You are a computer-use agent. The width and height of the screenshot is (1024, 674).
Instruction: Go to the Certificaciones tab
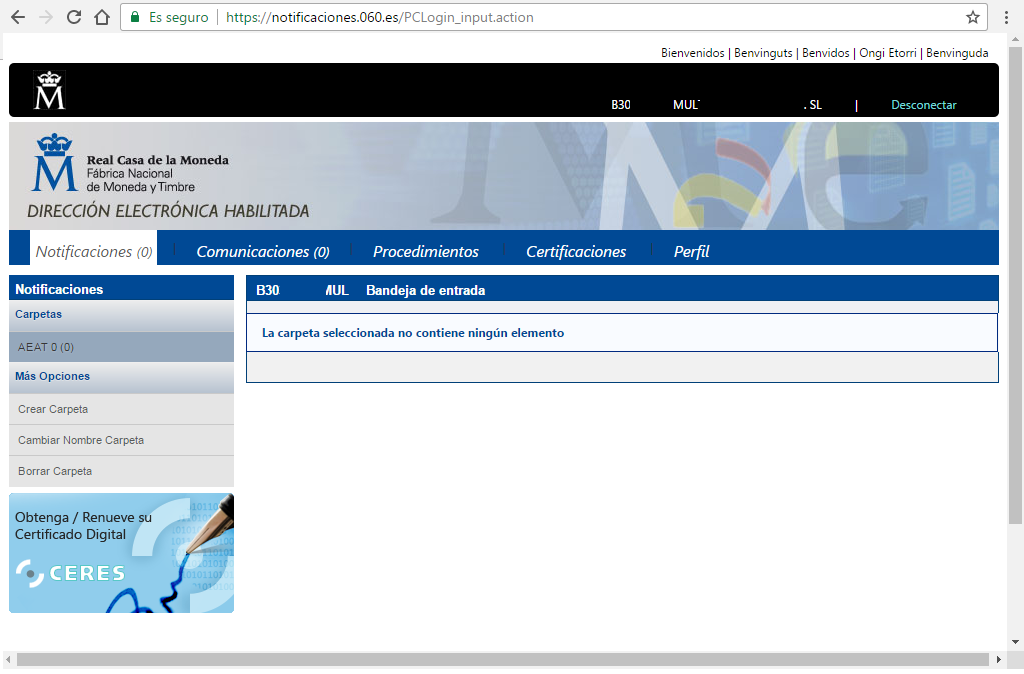[x=576, y=252]
